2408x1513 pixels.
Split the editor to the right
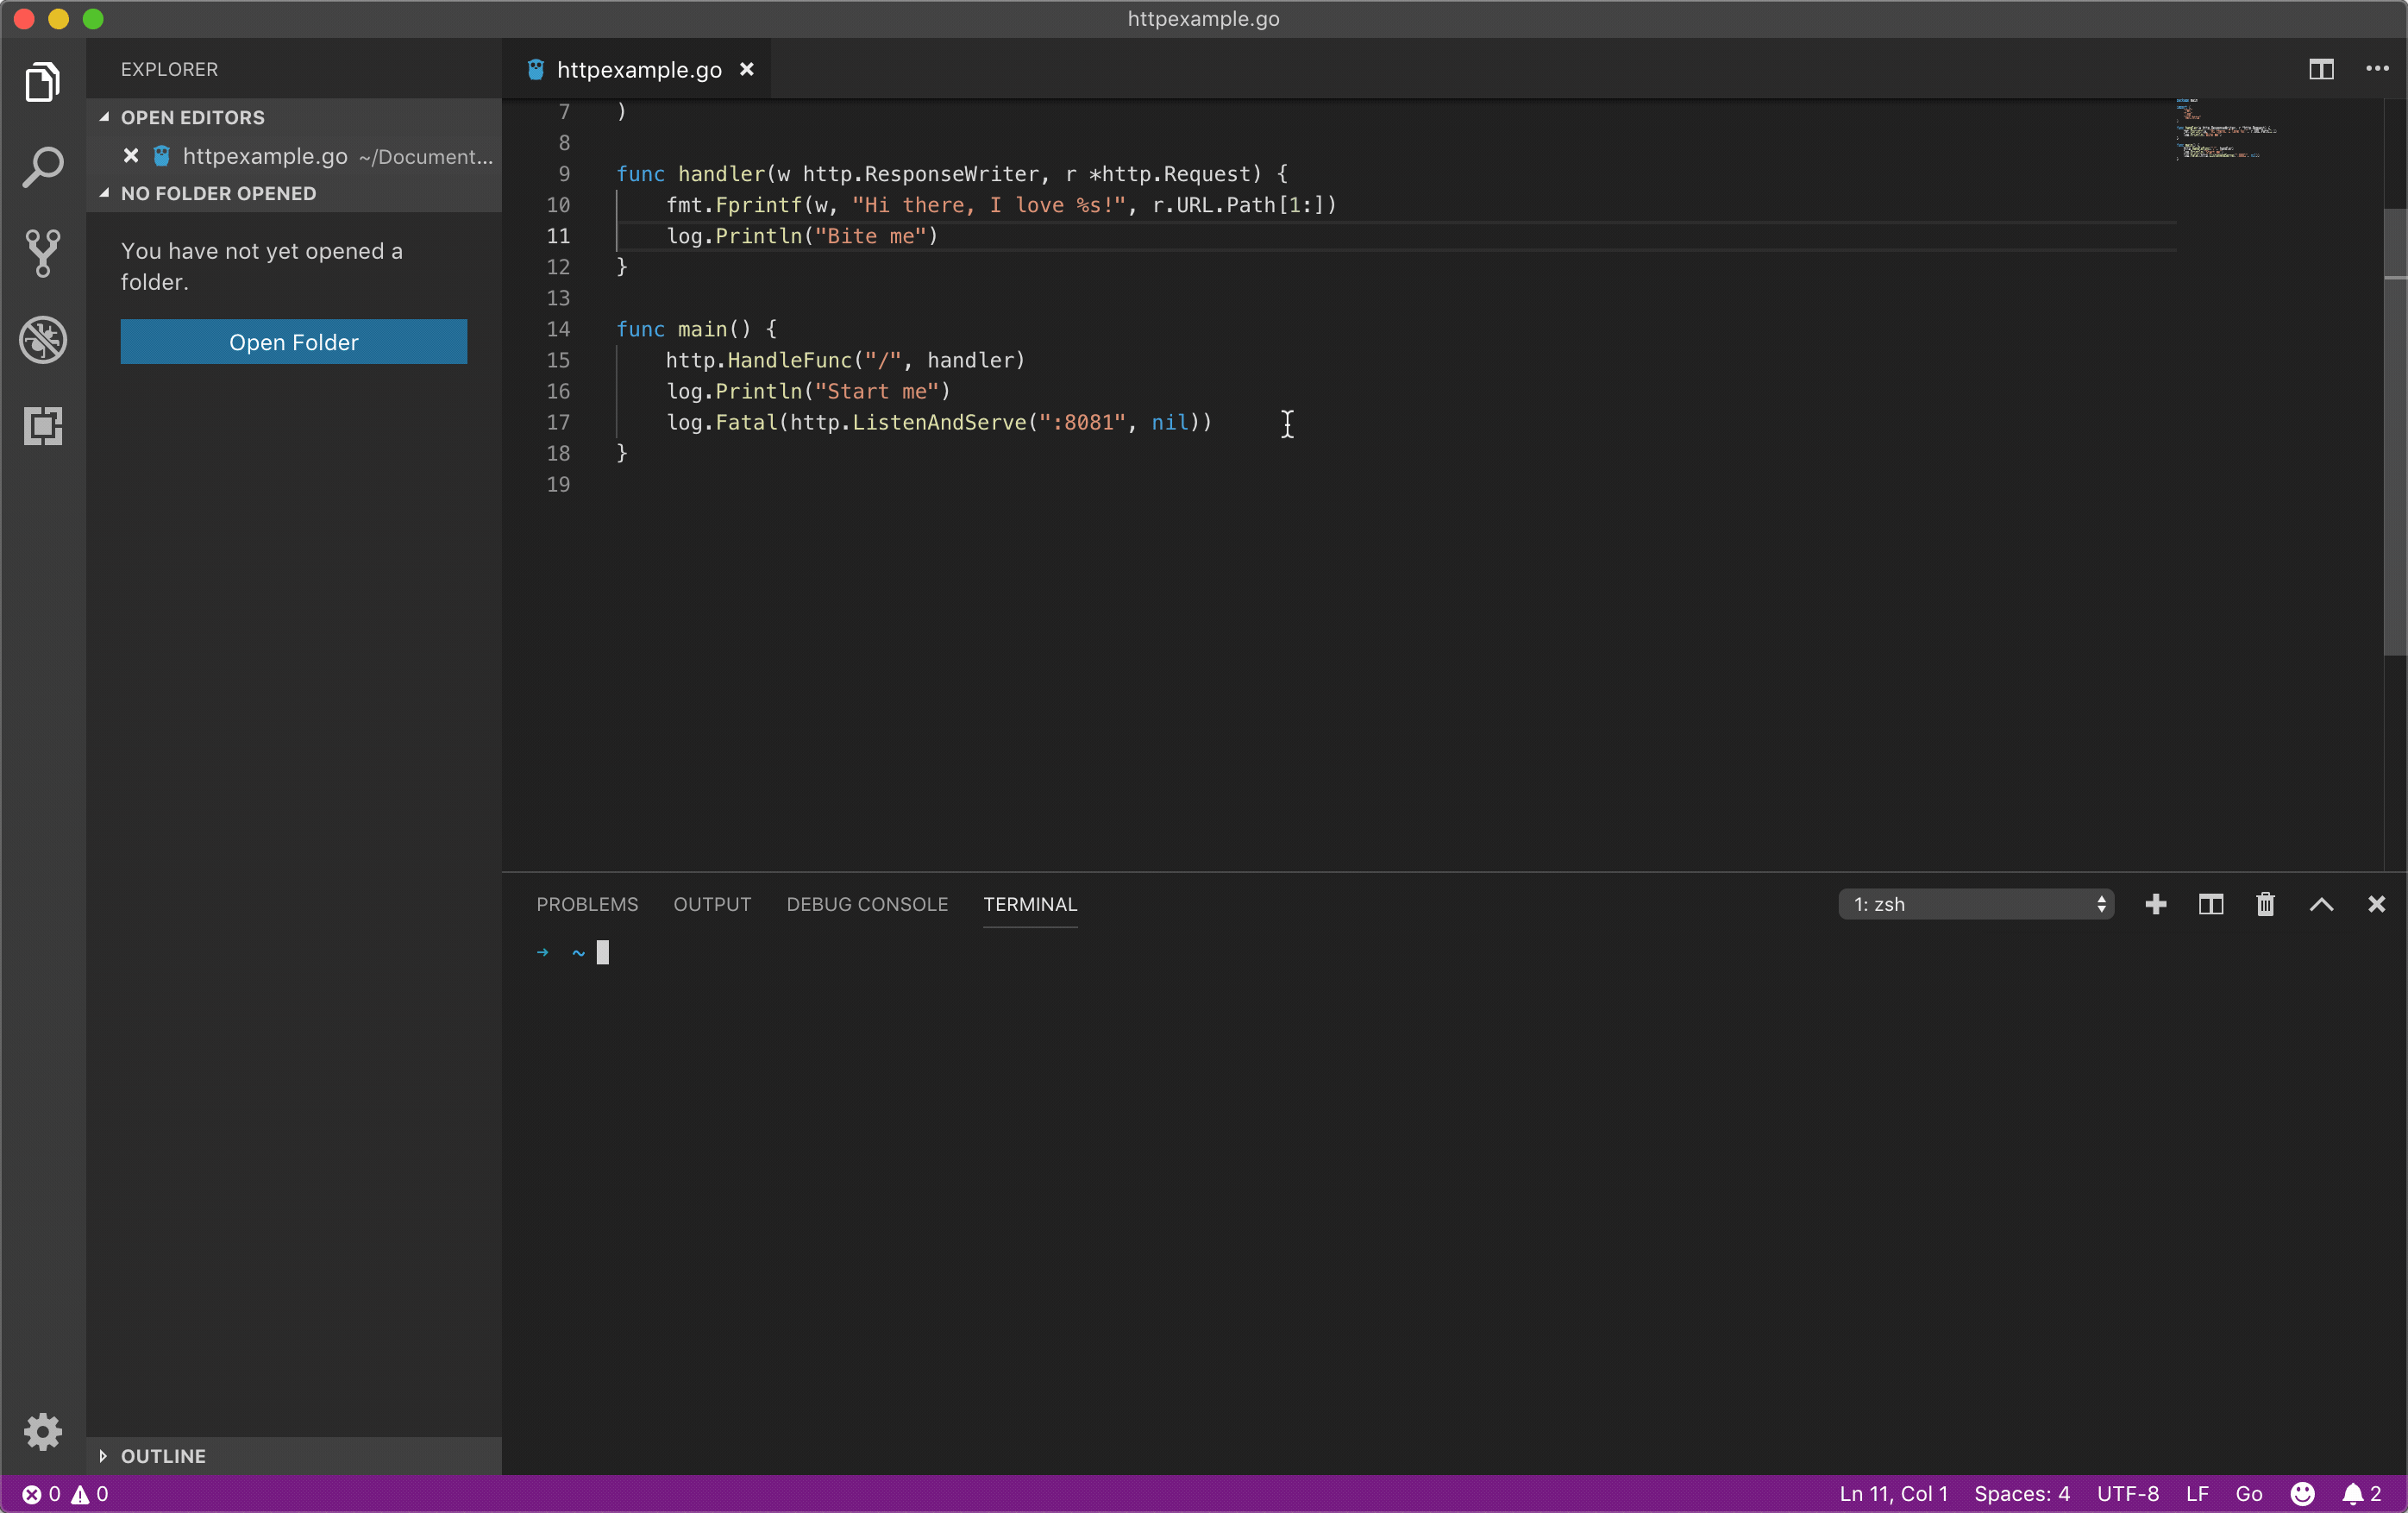pyautogui.click(x=2320, y=69)
